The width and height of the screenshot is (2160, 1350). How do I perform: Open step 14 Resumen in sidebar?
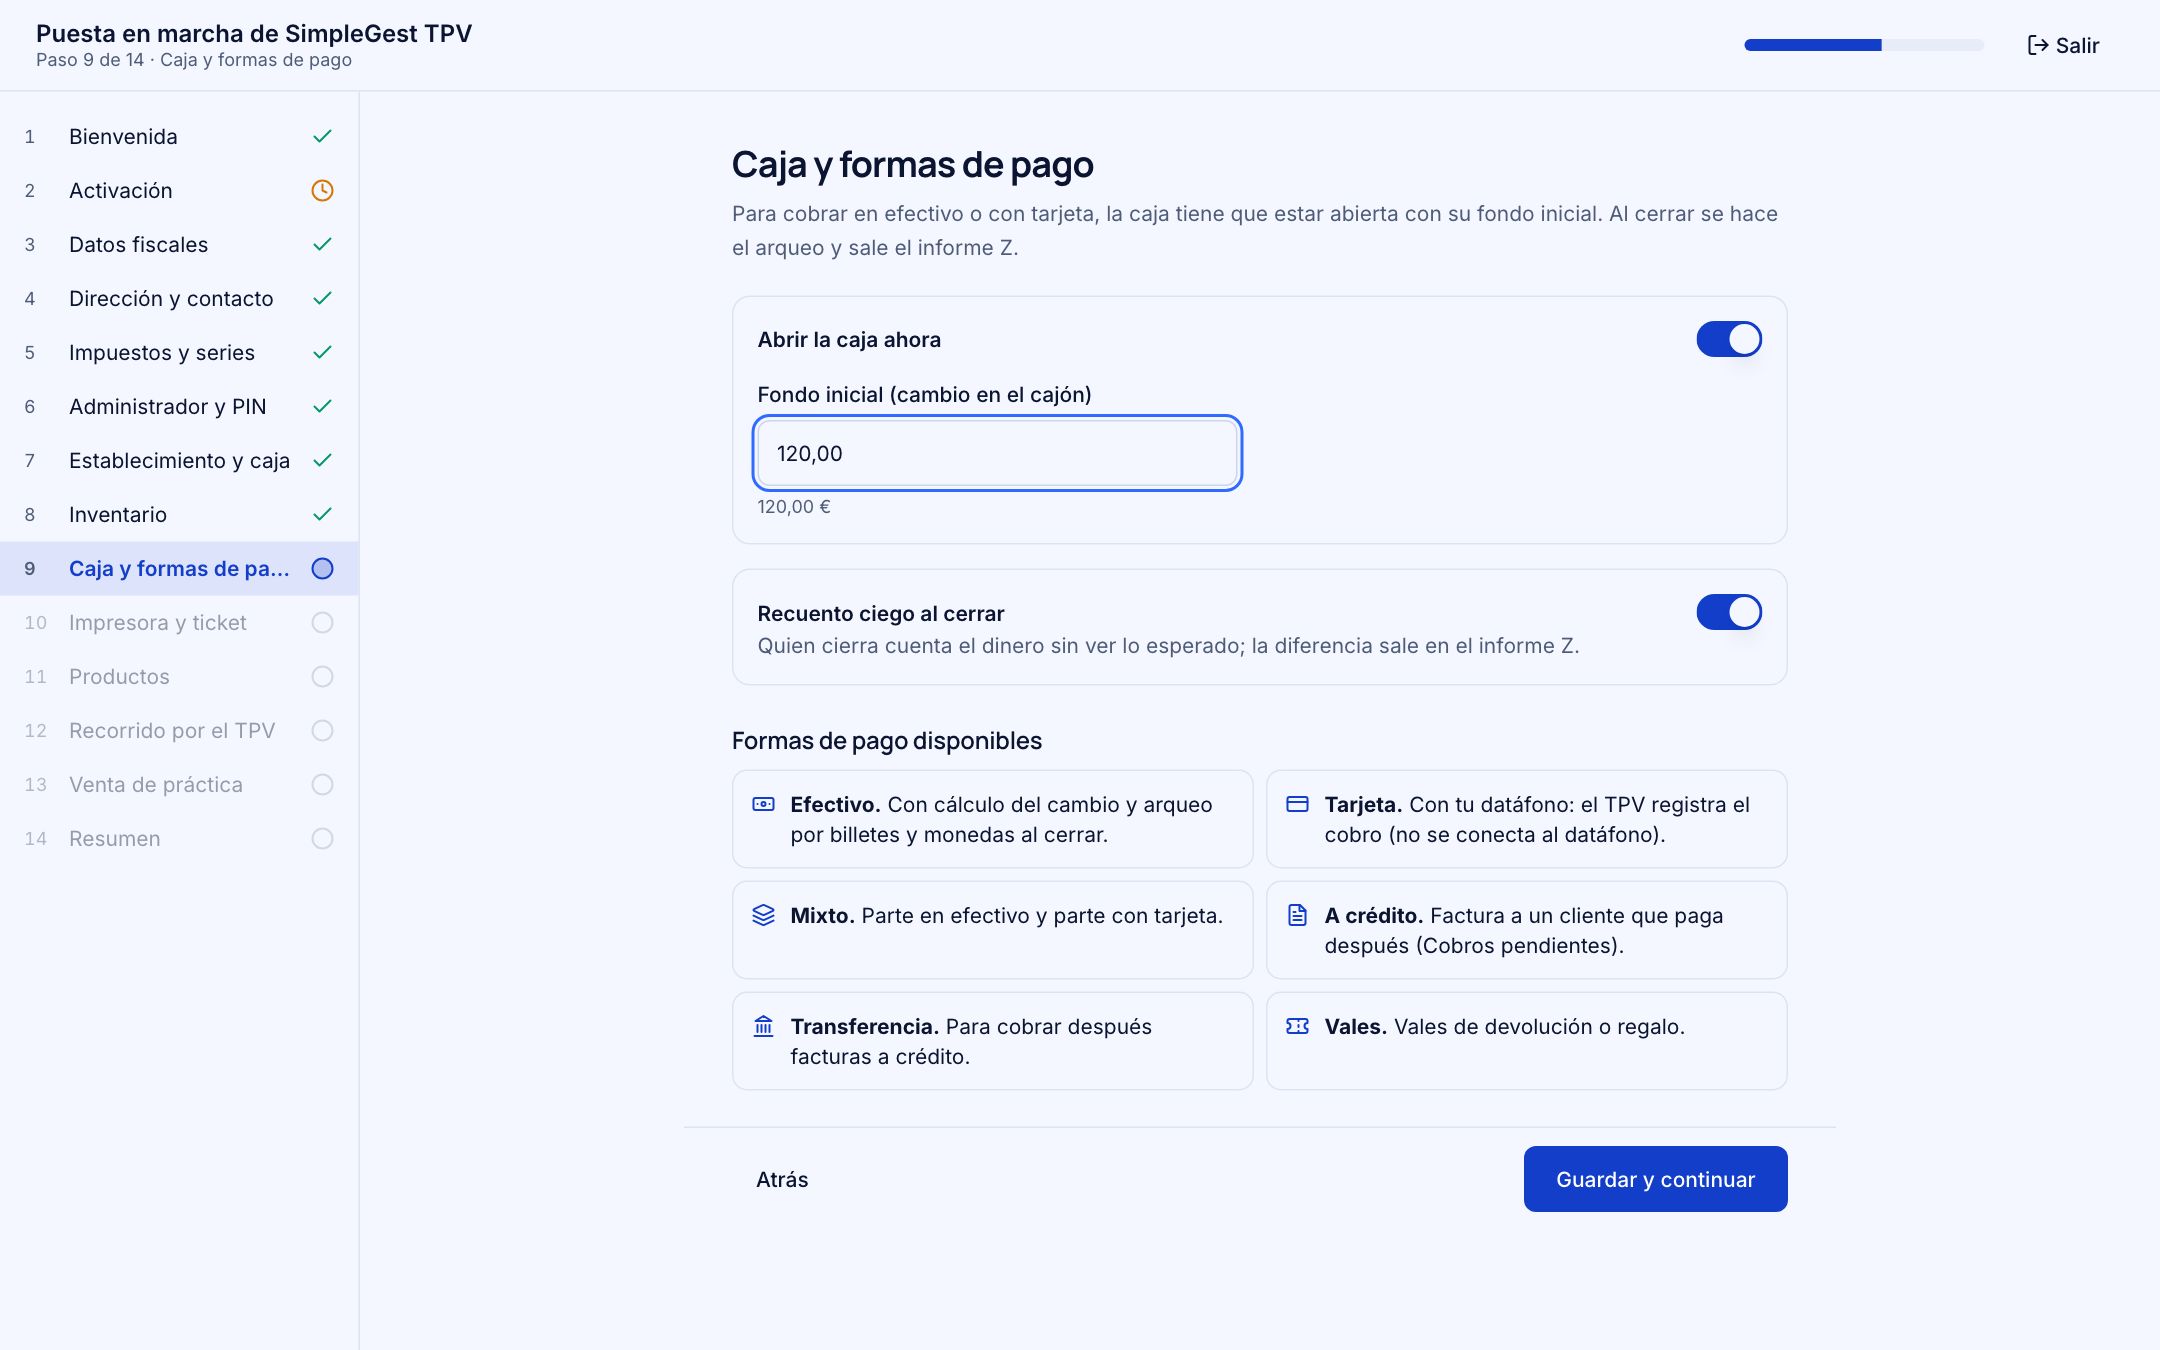179,838
